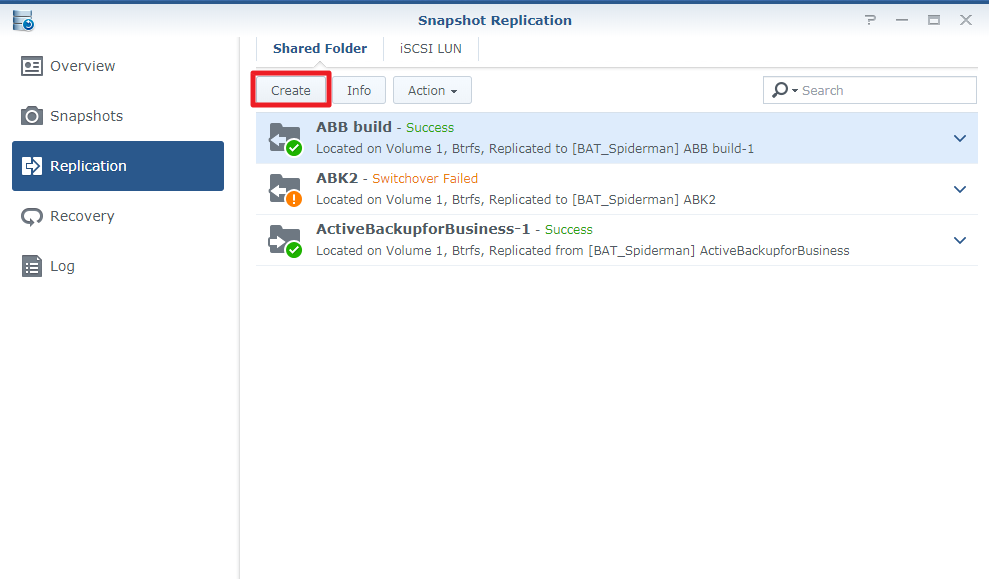Click the ABK2 folder warning icon
The height and width of the screenshot is (579, 989).
click(285, 189)
